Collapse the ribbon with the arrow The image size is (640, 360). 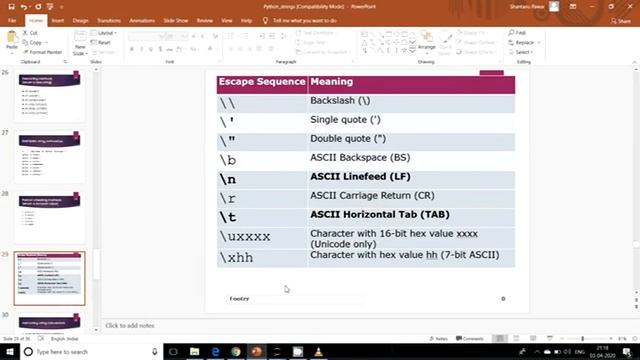point(634,62)
